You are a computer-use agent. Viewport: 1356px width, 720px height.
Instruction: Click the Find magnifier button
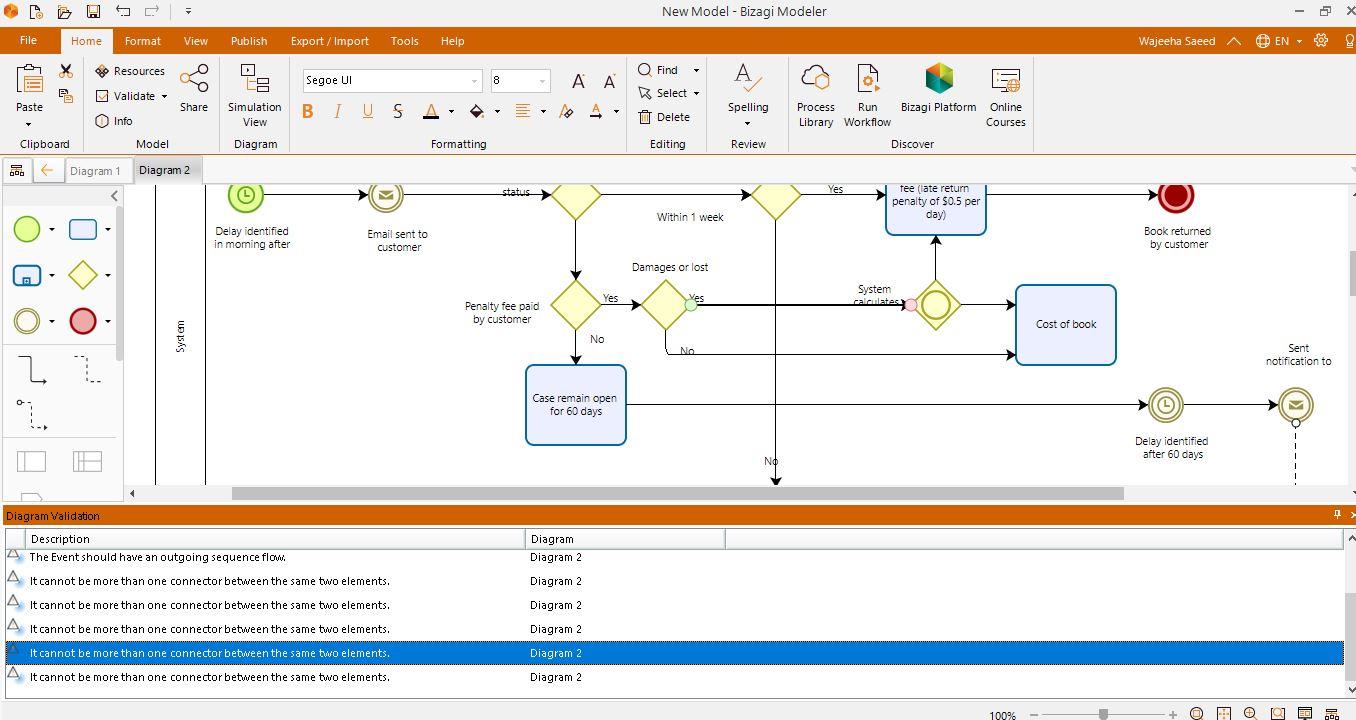point(657,70)
